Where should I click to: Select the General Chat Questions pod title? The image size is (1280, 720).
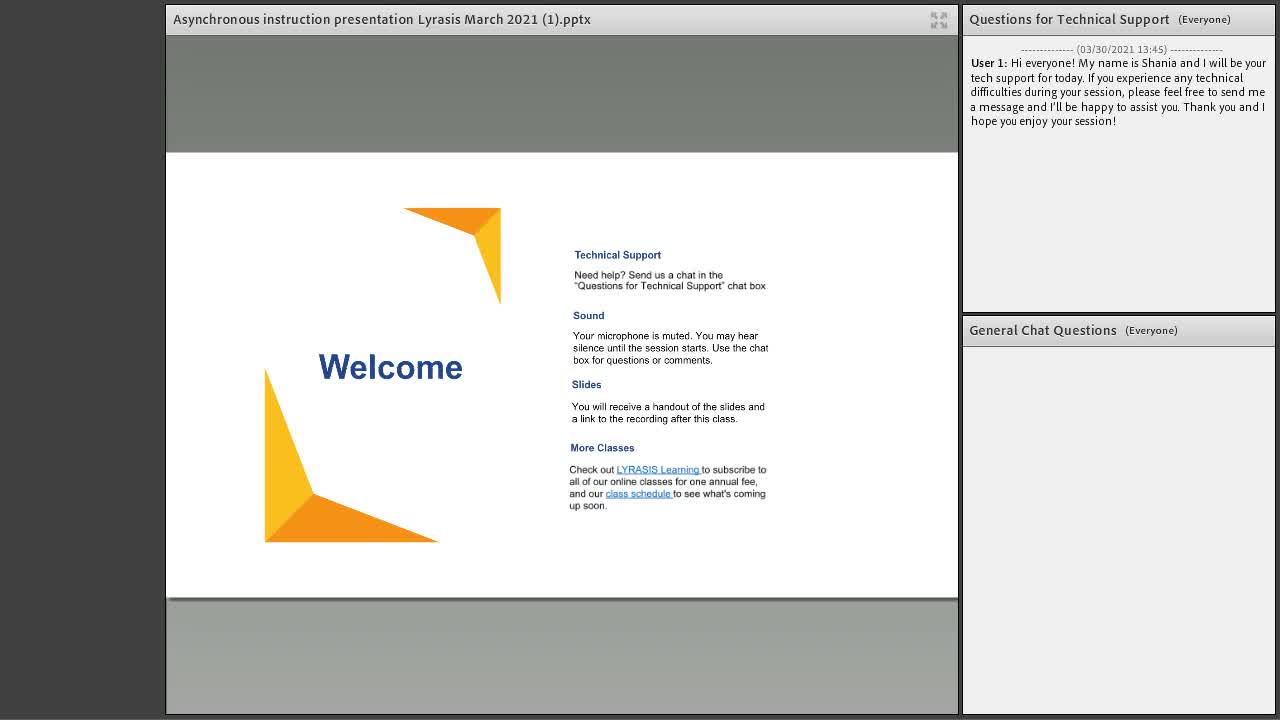point(1042,330)
